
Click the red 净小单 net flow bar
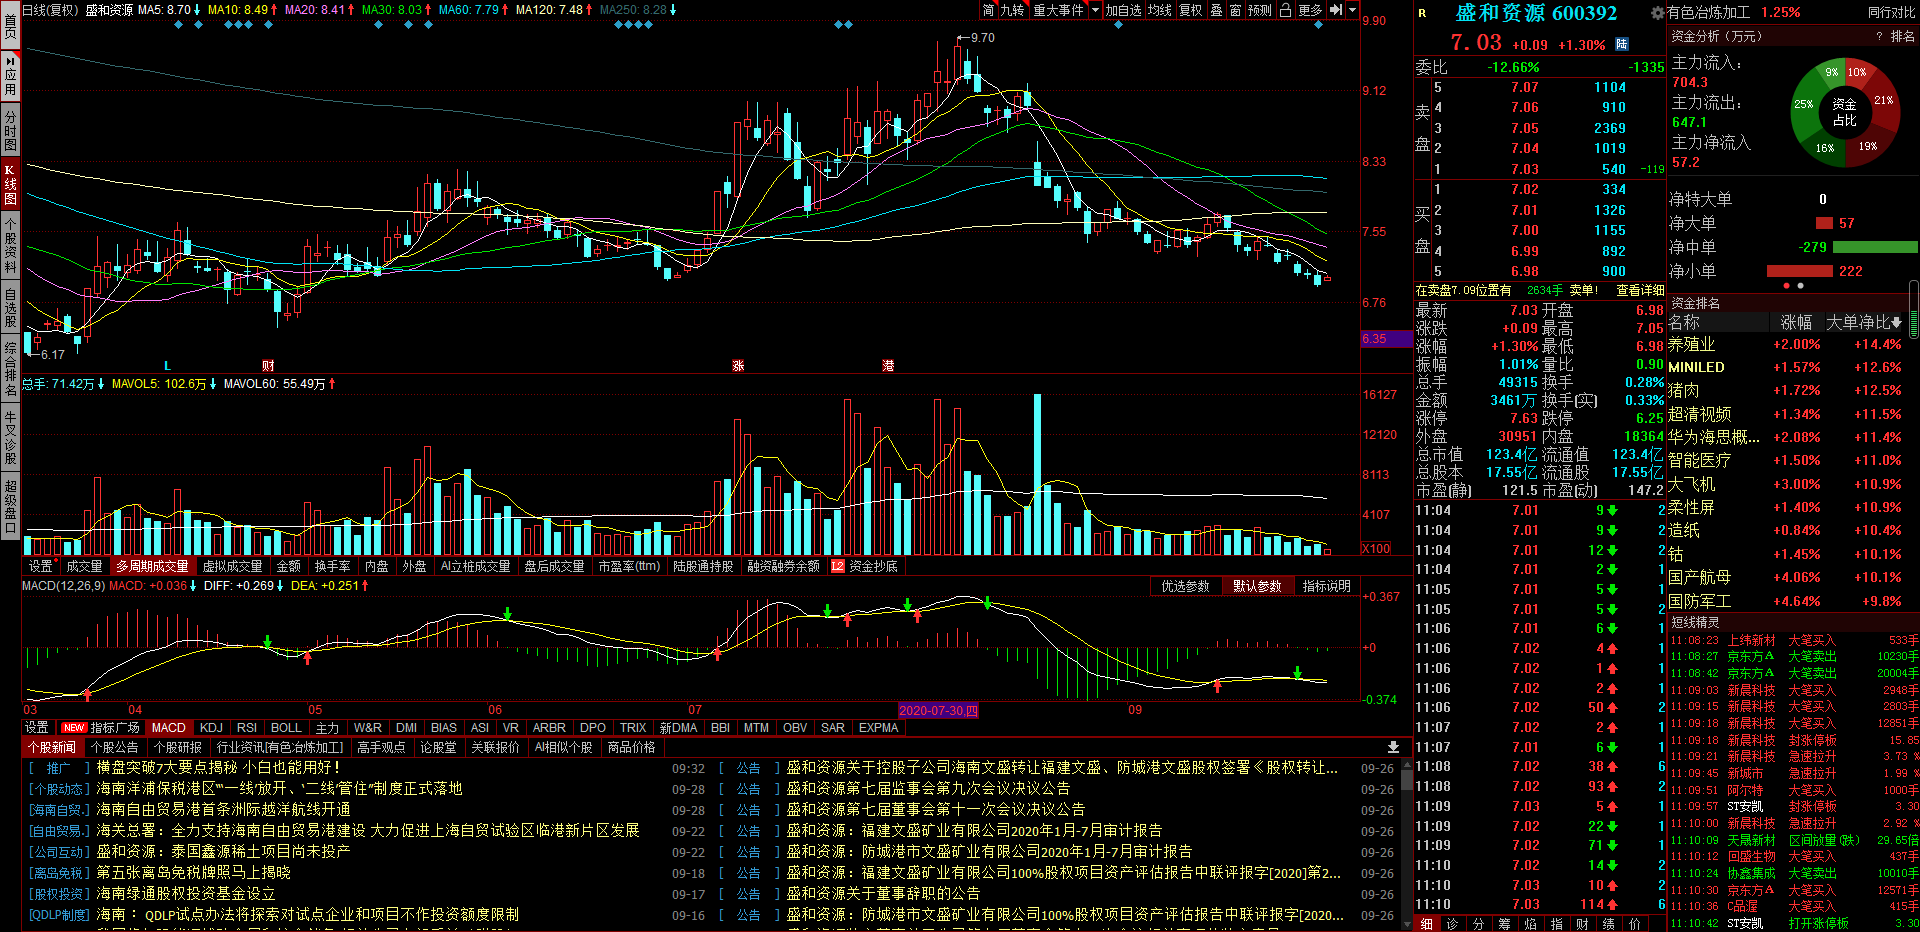pos(1800,271)
